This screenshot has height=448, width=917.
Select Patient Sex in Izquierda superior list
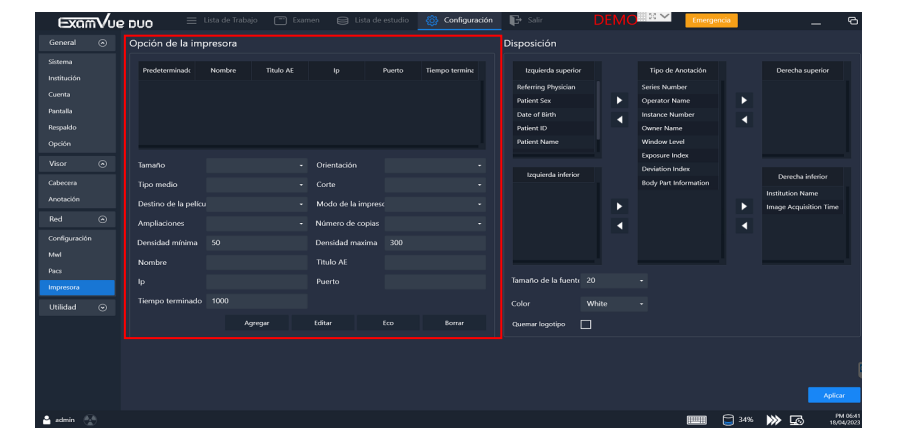[554, 101]
